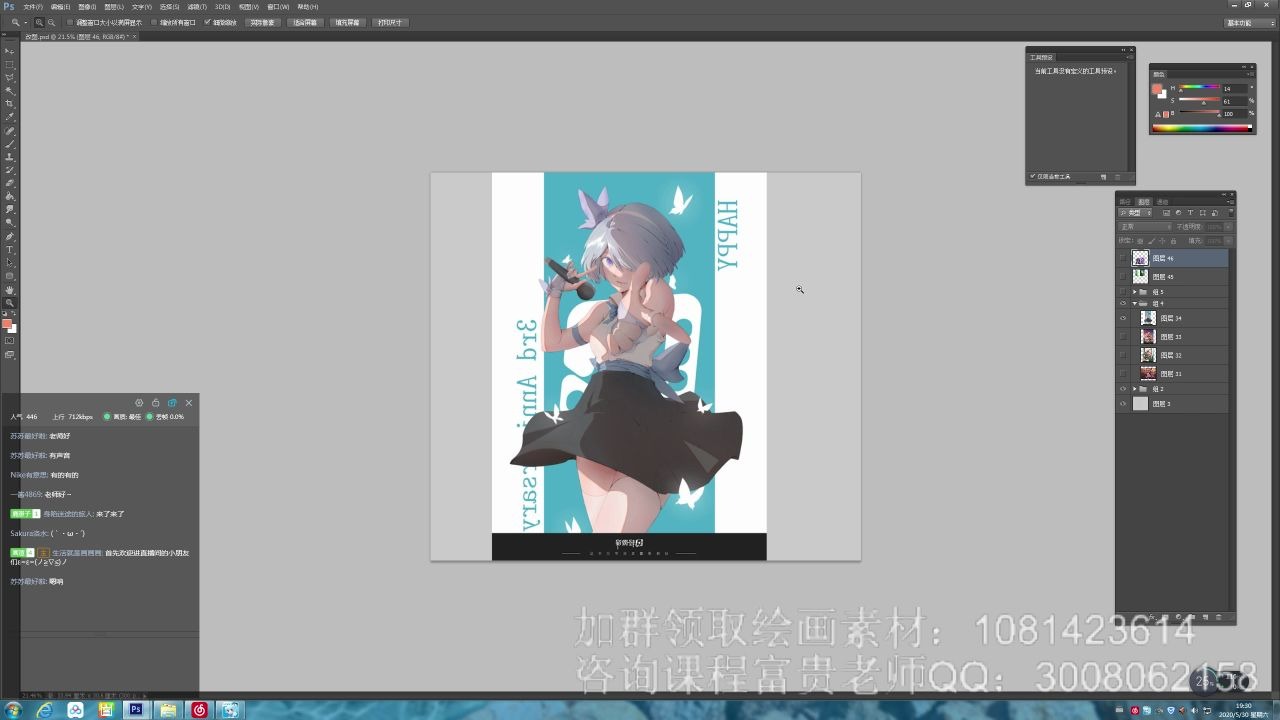
Task: Open settings gear in the live chat overlay
Action: (x=139, y=403)
